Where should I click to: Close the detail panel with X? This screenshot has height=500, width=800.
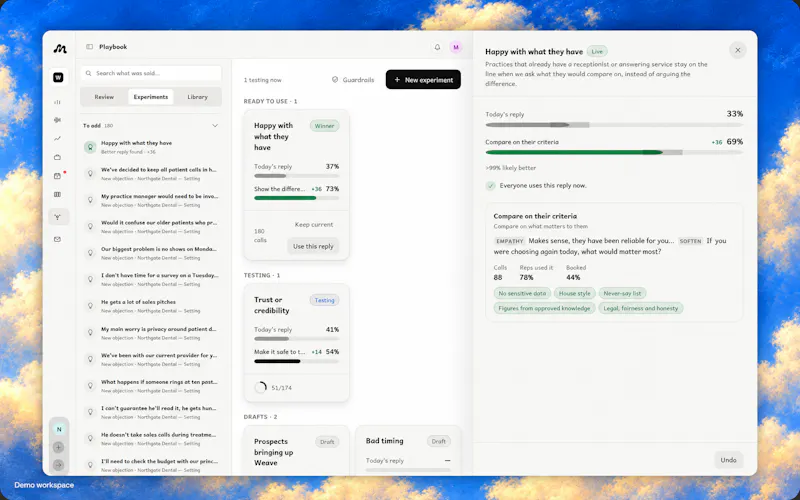coord(737,50)
